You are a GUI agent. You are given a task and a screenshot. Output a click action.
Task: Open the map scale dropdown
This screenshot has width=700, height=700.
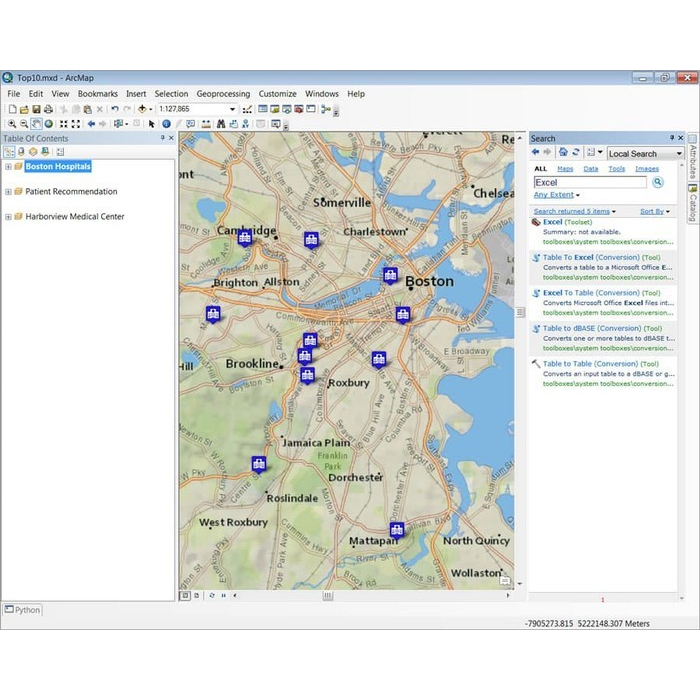click(233, 109)
